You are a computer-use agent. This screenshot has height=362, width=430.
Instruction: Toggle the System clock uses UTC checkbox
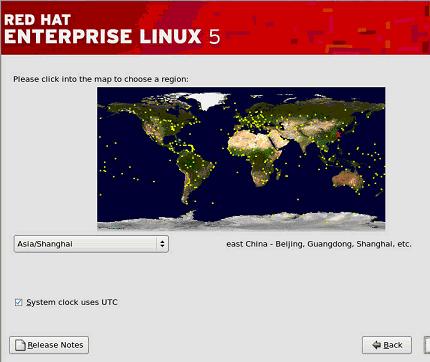point(18,302)
